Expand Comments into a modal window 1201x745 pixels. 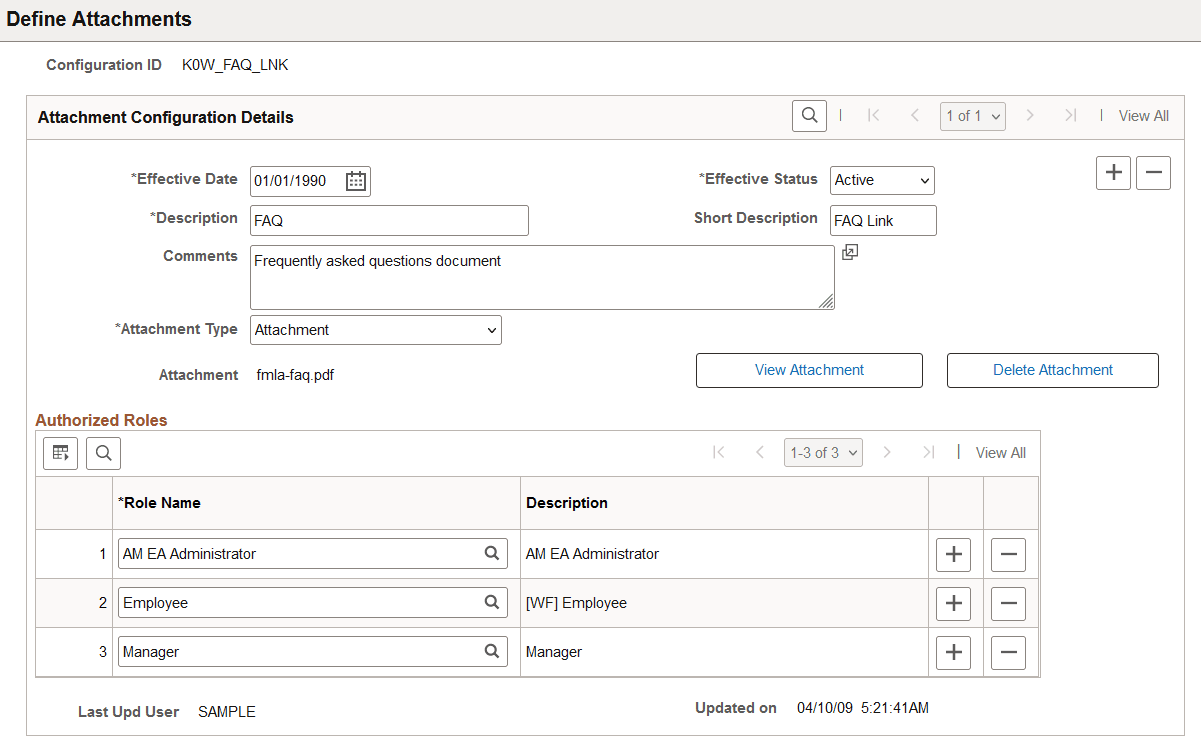coord(849,252)
